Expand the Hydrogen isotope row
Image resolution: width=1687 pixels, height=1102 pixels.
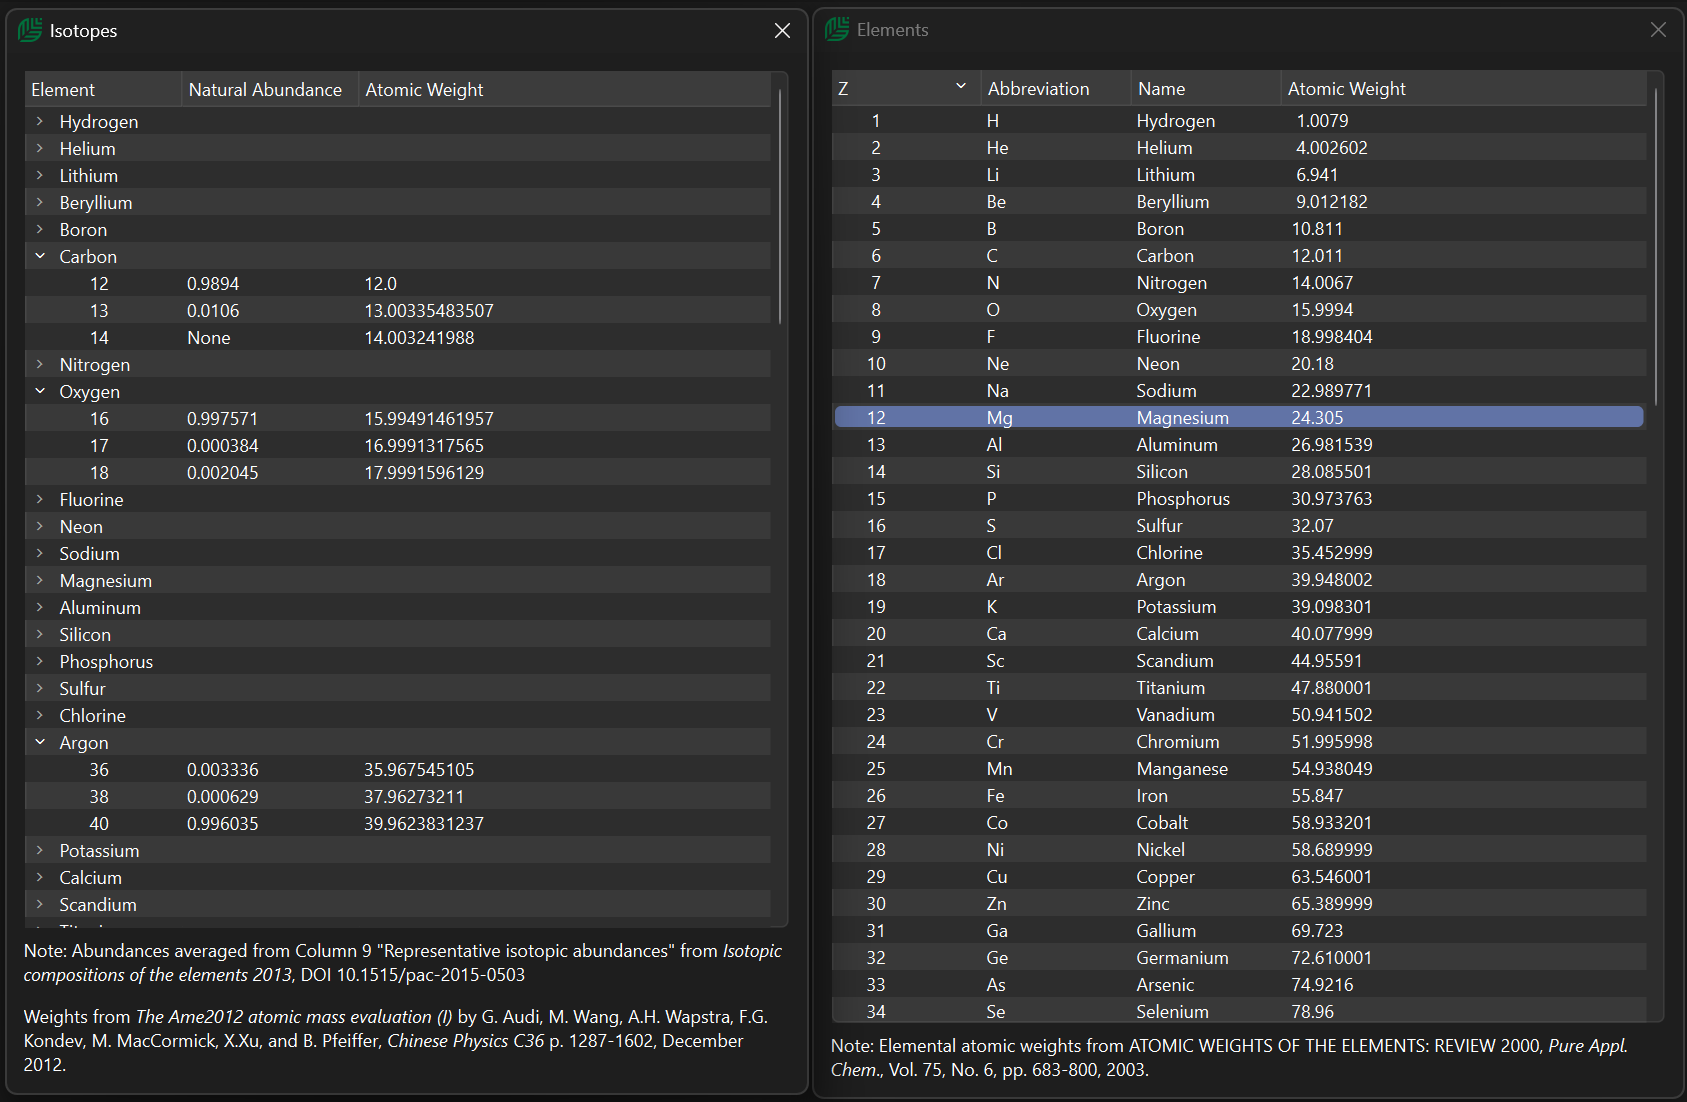(40, 121)
